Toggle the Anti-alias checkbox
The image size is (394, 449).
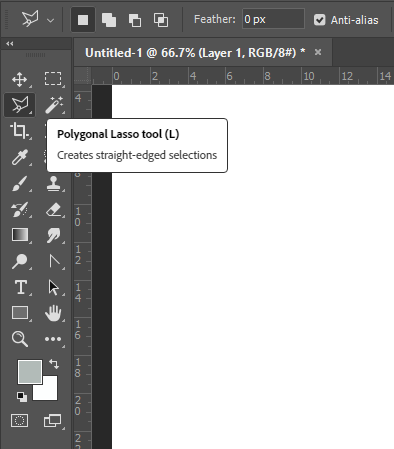point(319,20)
